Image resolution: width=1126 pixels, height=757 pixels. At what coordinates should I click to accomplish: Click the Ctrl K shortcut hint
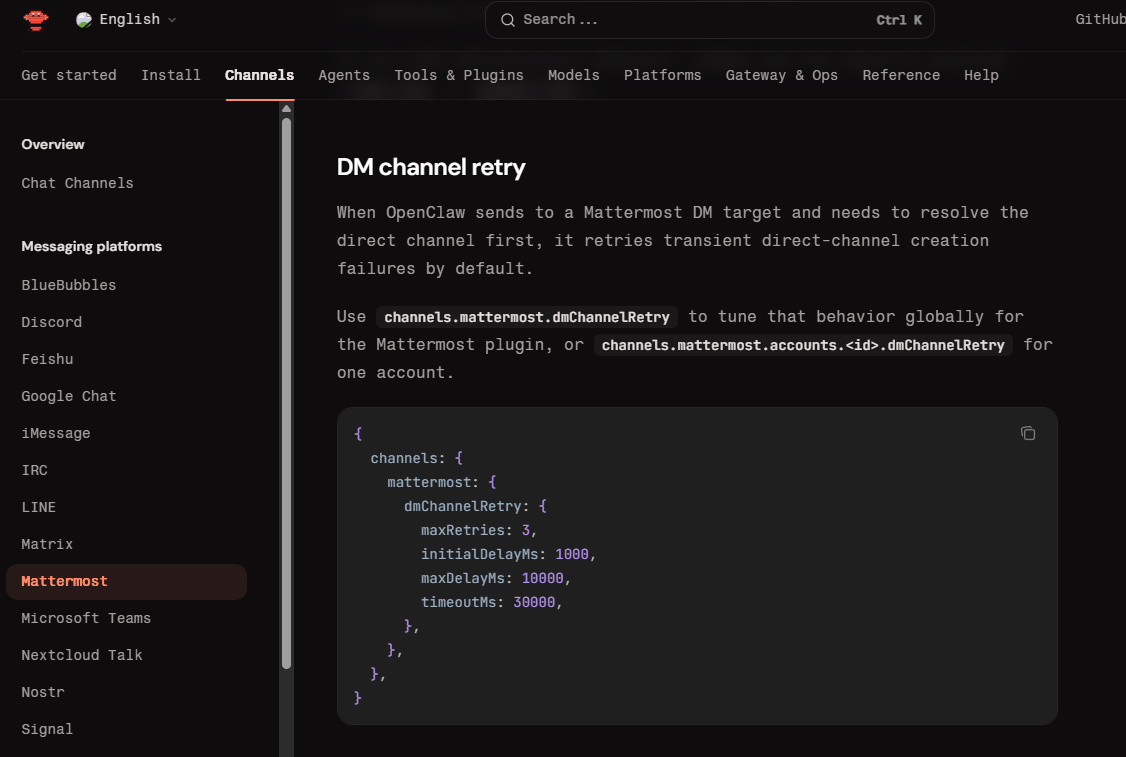point(899,20)
